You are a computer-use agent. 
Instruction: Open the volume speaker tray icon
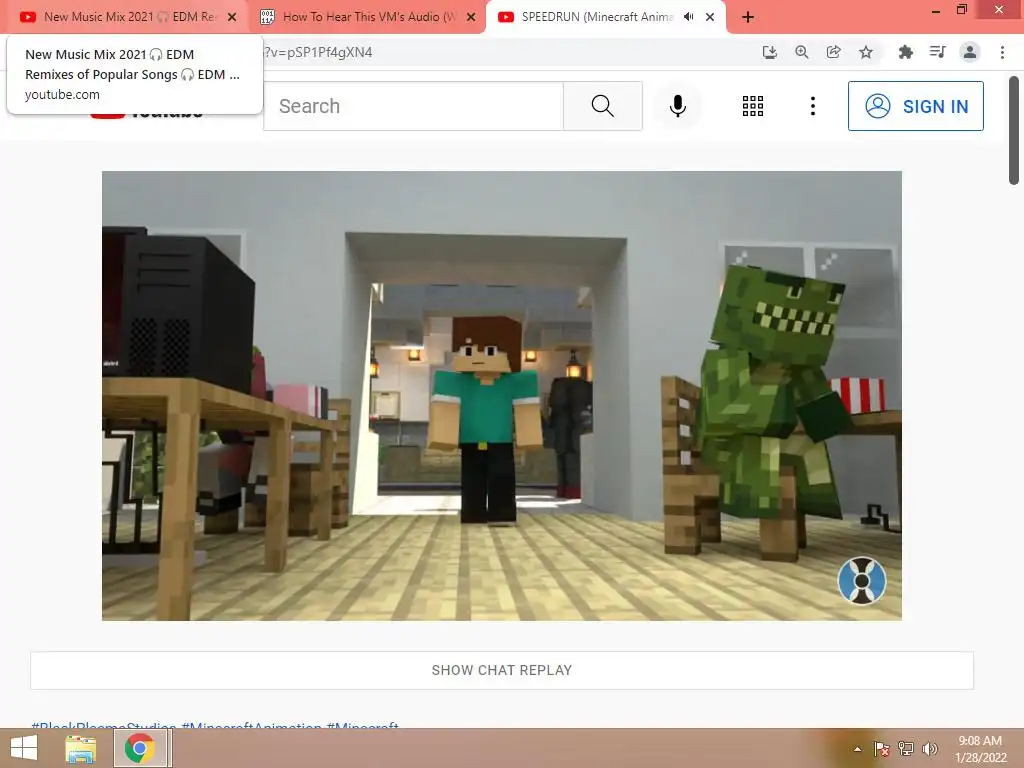pos(930,749)
